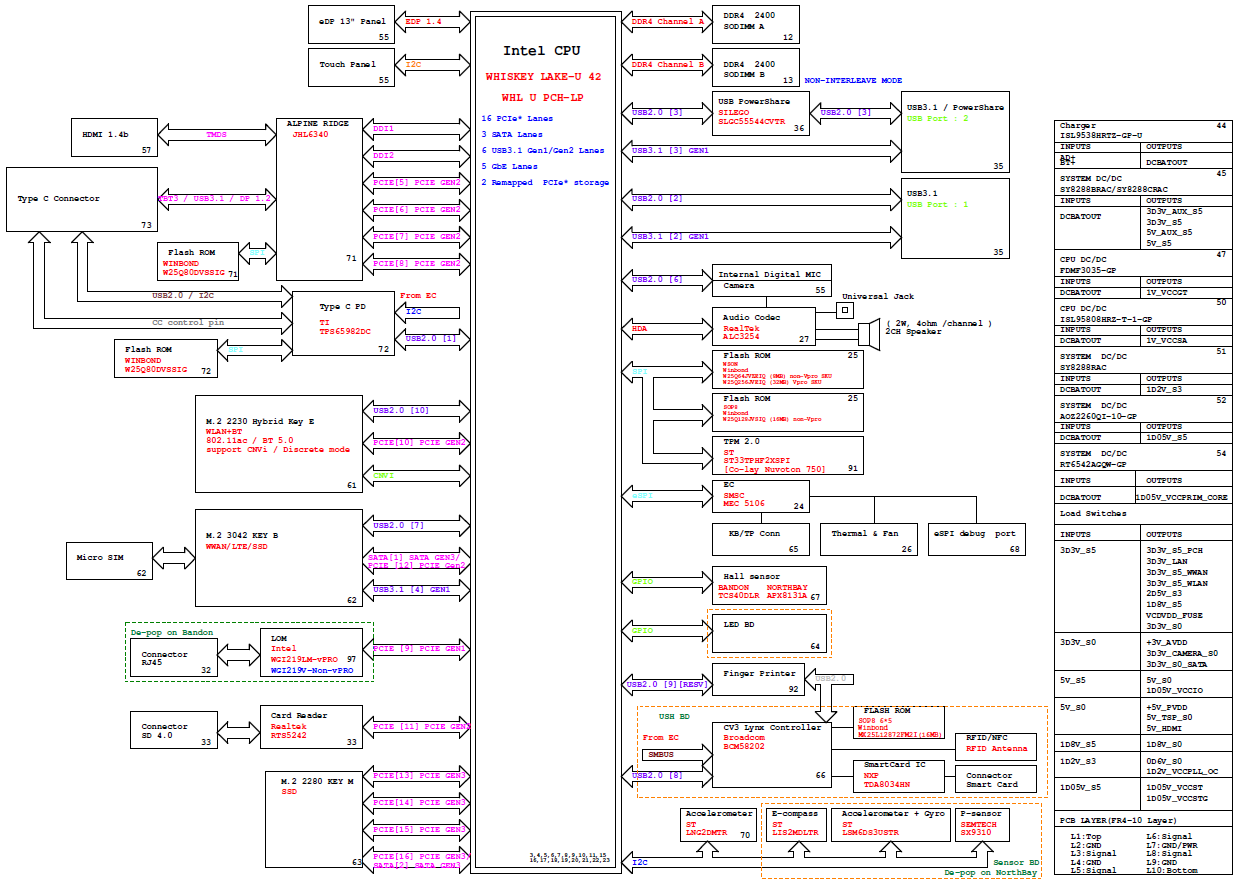Click the USB2.0 [9][RESV] label
1237x880 pixels.
pos(666,685)
